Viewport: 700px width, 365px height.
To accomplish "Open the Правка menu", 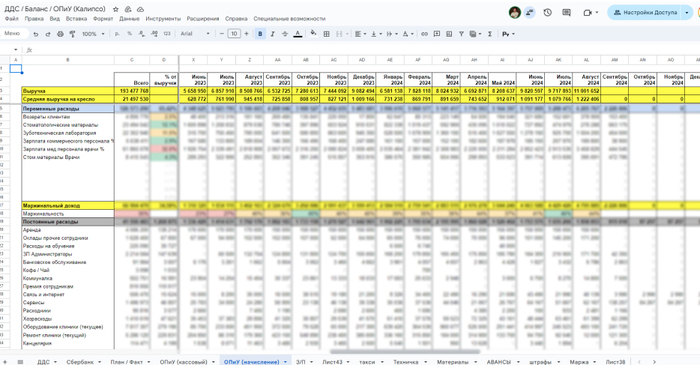I will (x=34, y=19).
